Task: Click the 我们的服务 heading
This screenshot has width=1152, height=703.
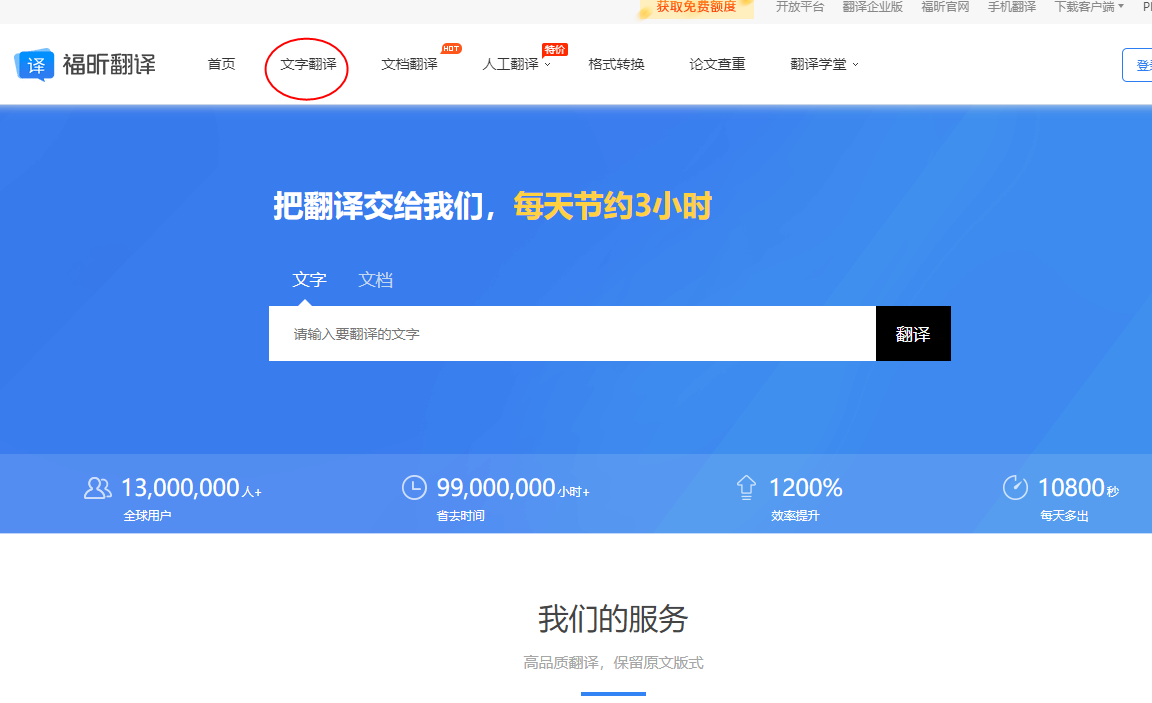Action: point(613,619)
